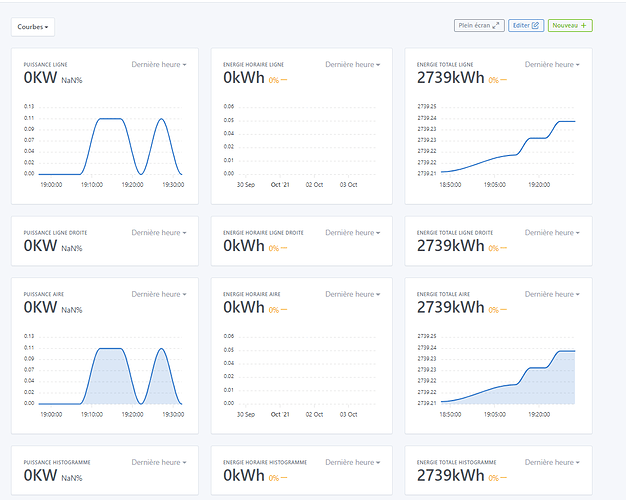
Task: Click the 0KW value under Puissance Ligne Droite
Action: (40, 246)
